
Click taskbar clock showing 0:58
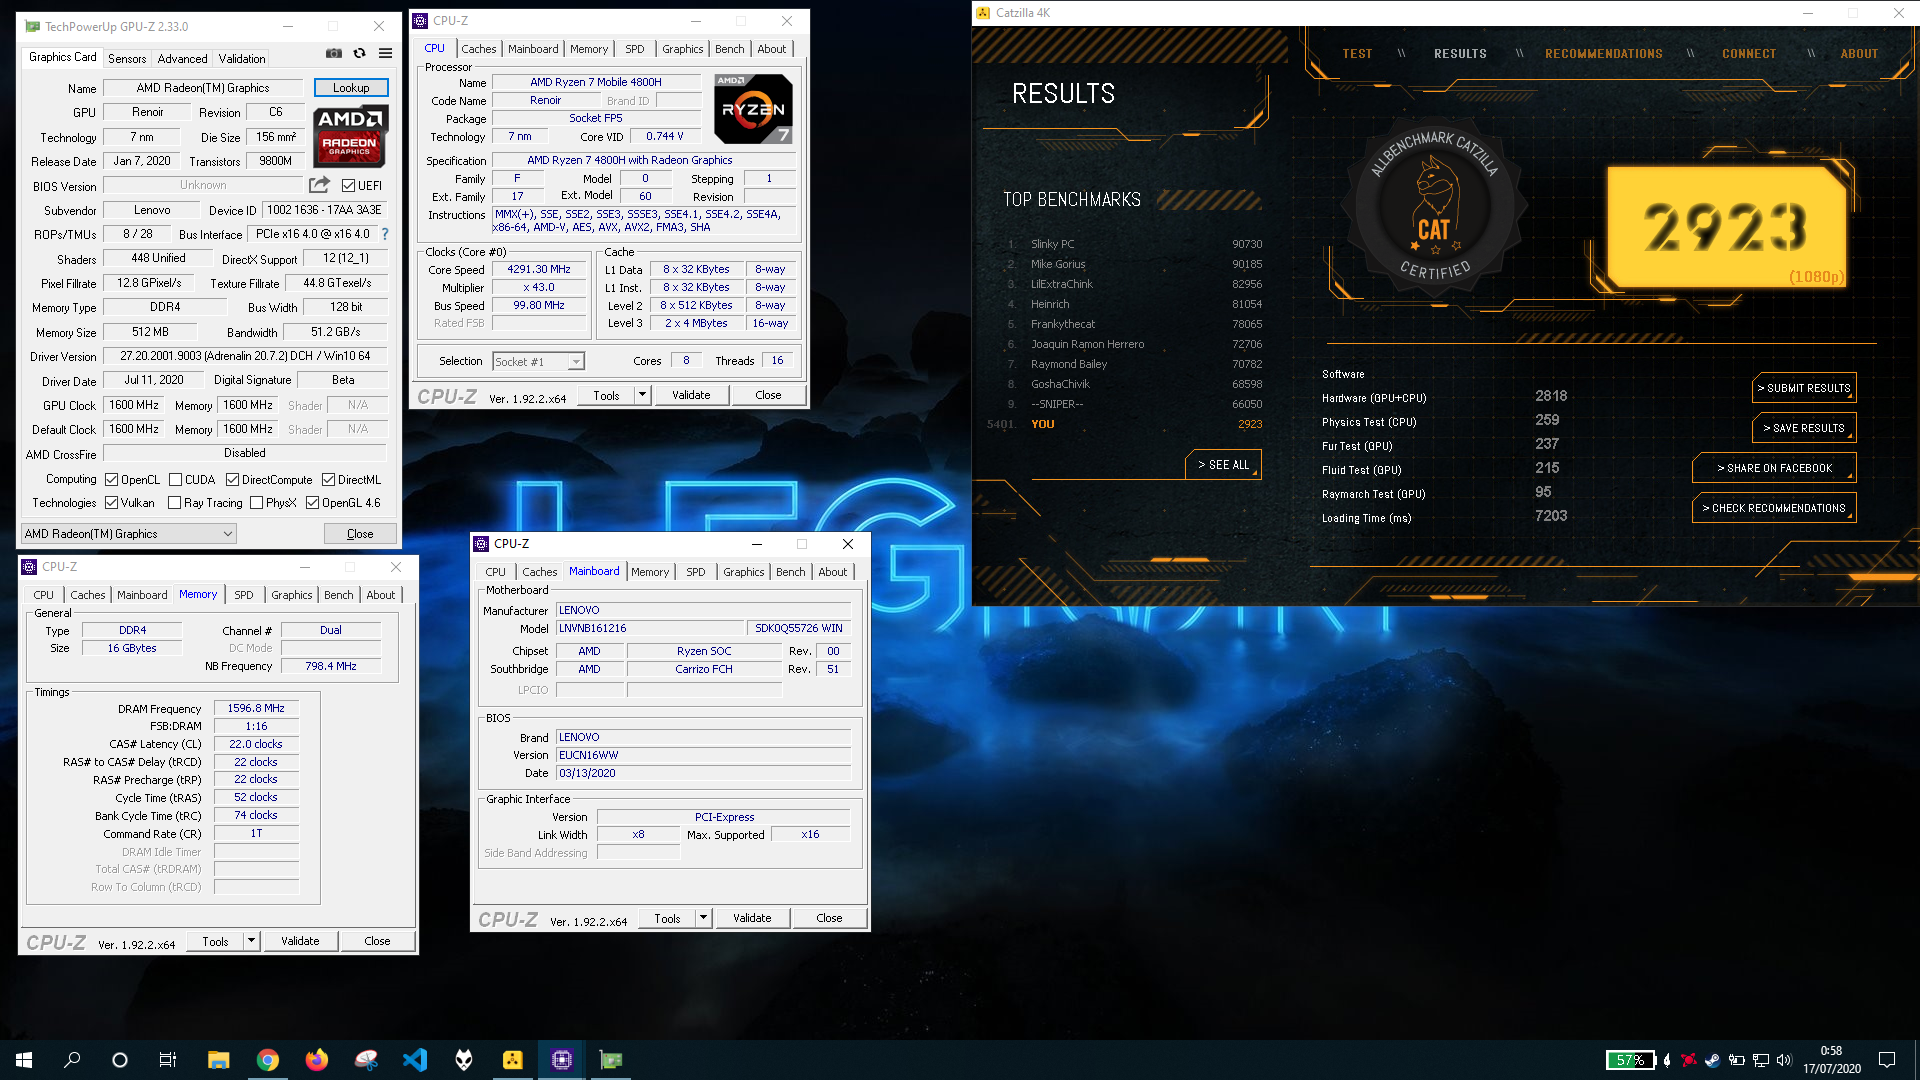[1831, 1060]
